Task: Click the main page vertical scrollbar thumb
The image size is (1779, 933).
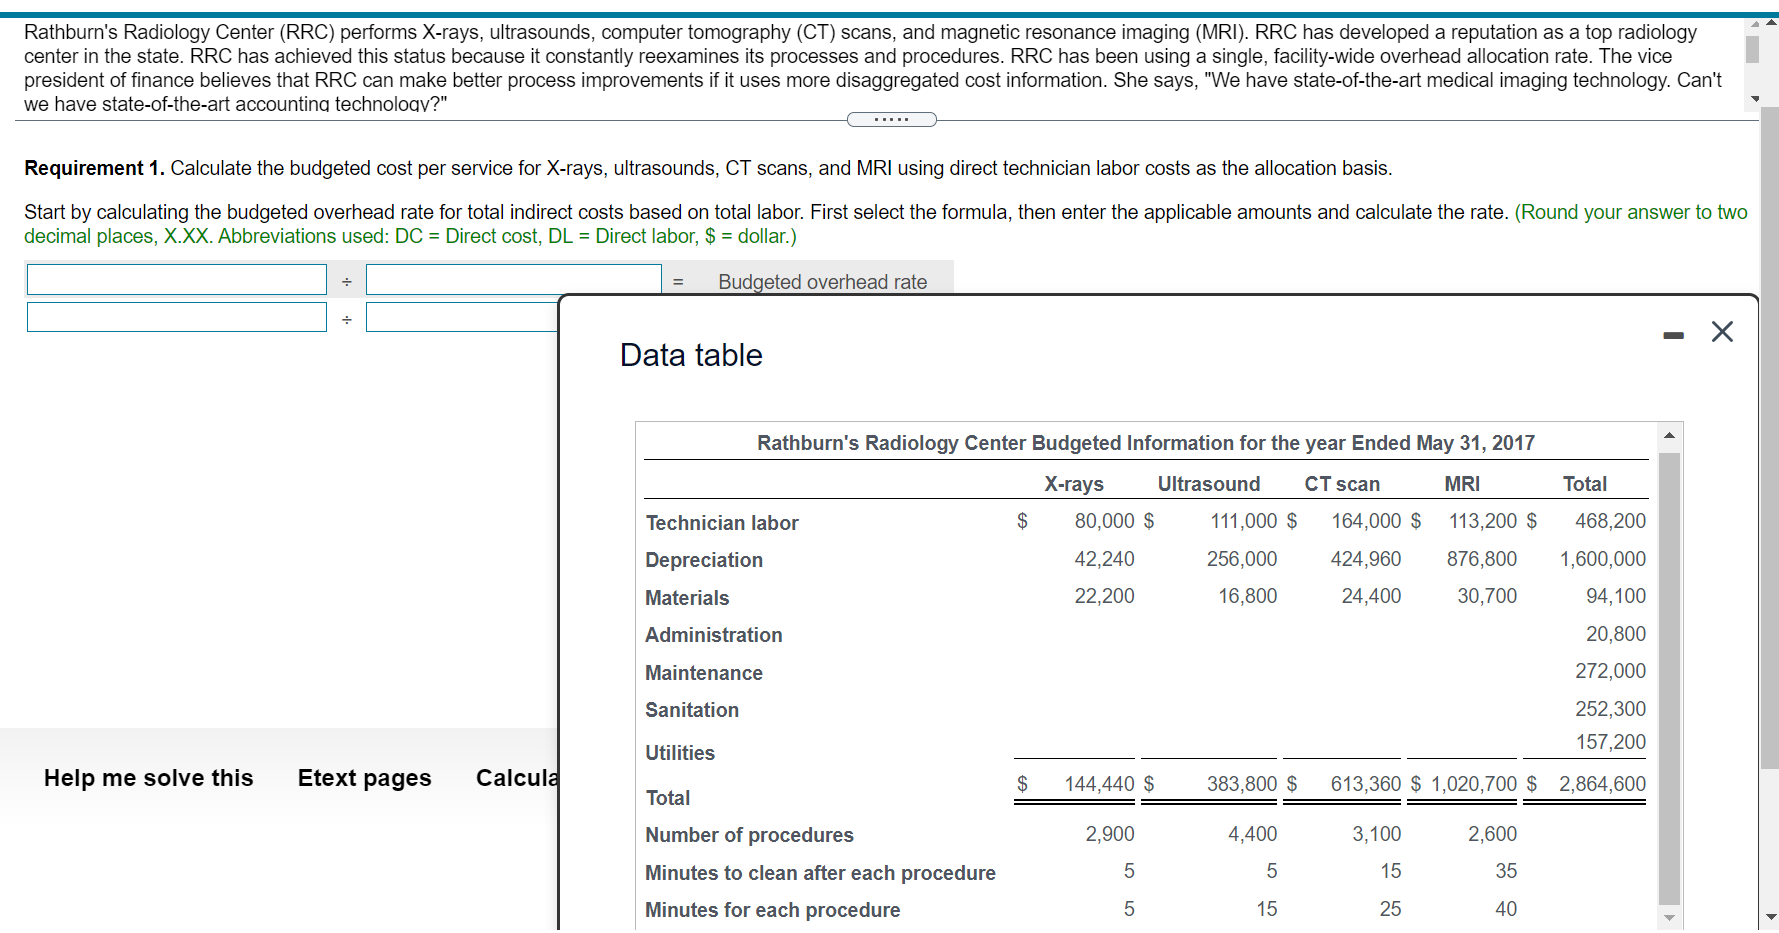Action: point(1770,437)
